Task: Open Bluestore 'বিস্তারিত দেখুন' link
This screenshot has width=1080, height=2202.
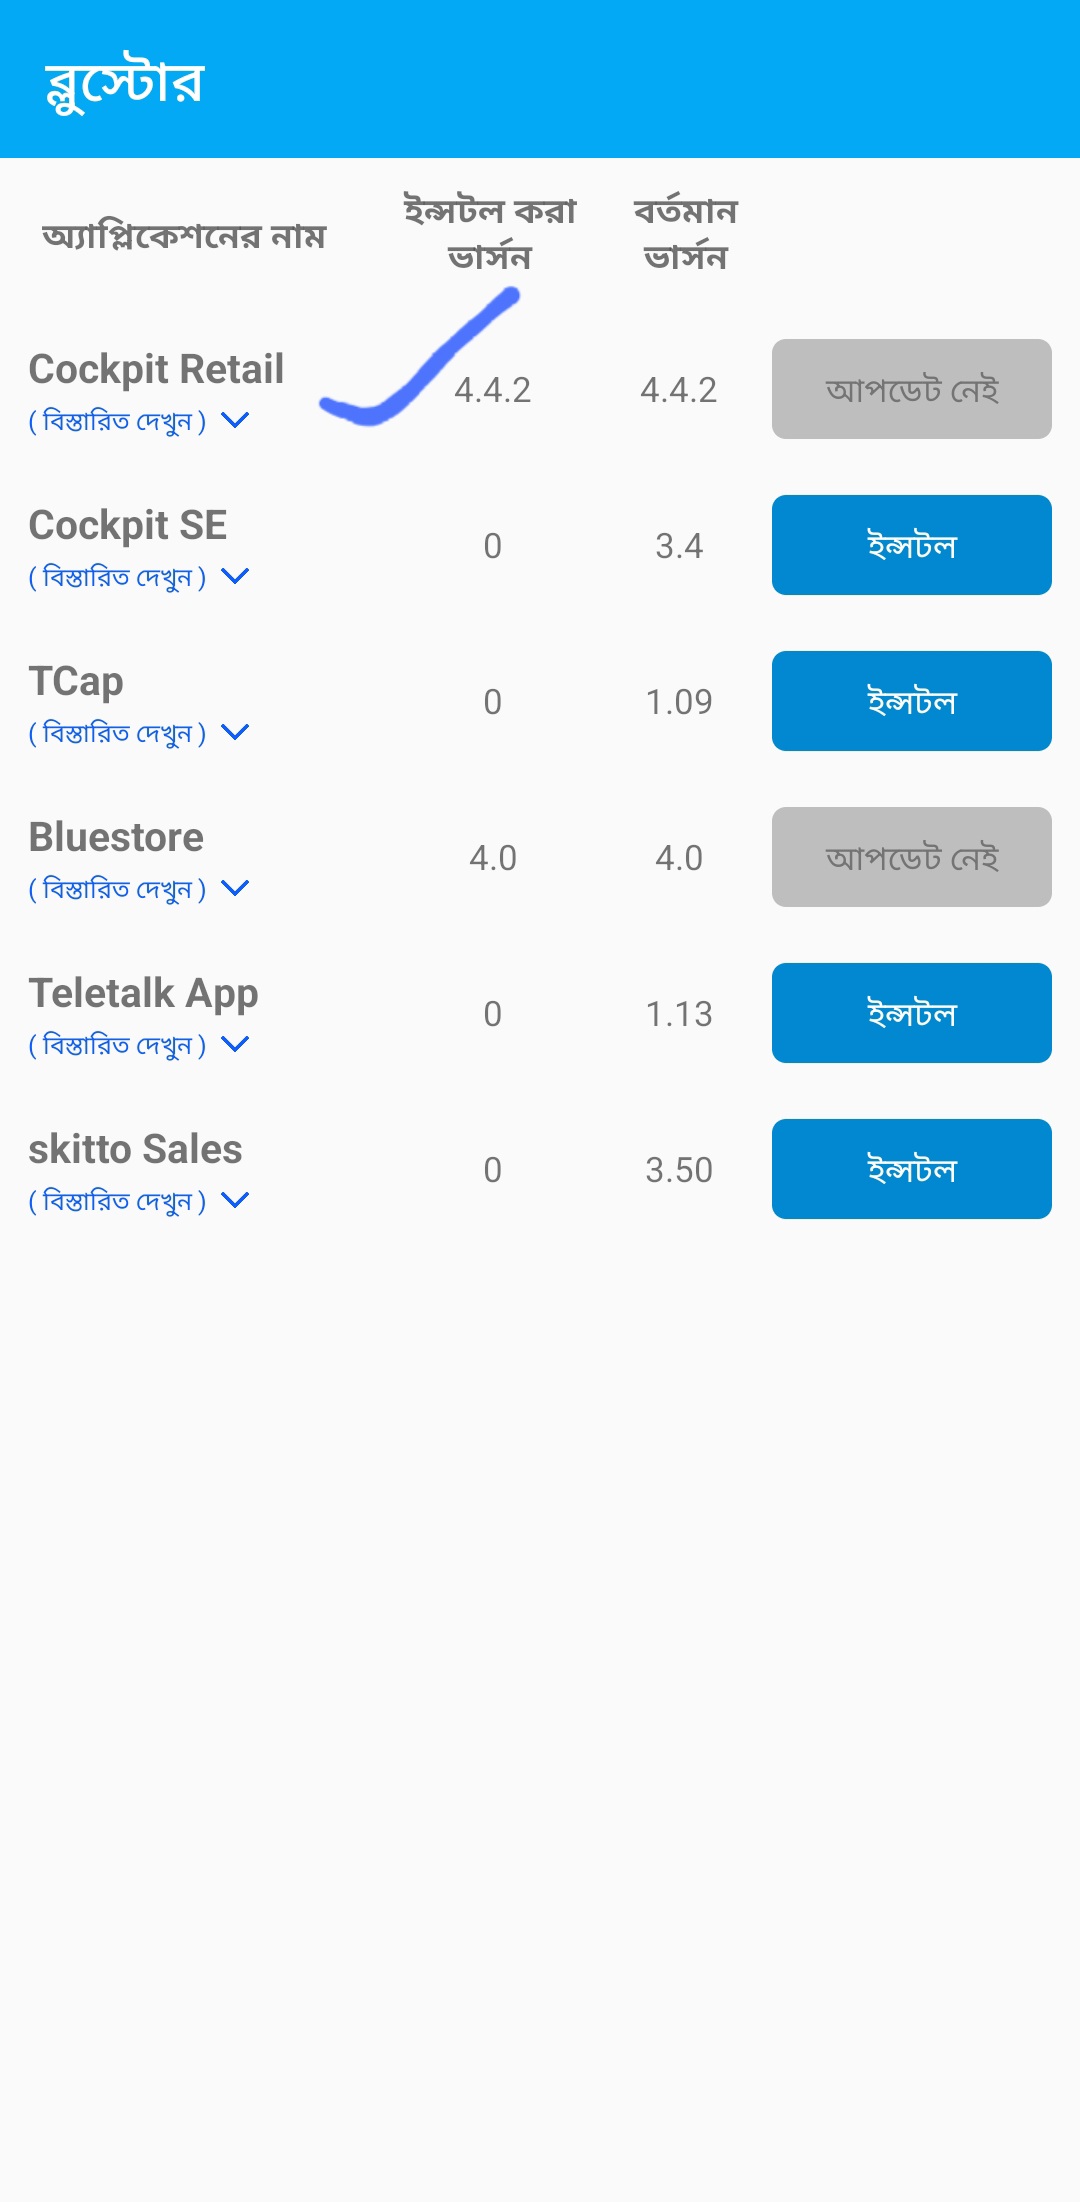Action: pyautogui.click(x=118, y=890)
